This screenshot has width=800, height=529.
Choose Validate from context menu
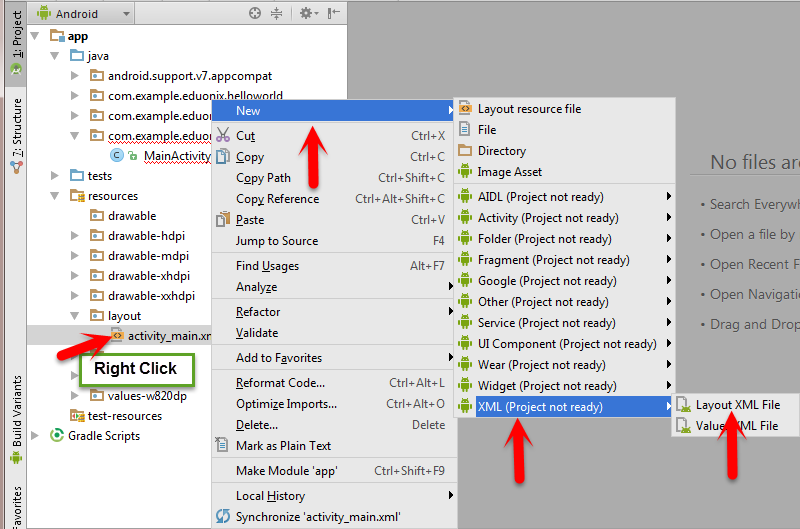[x=333, y=333]
